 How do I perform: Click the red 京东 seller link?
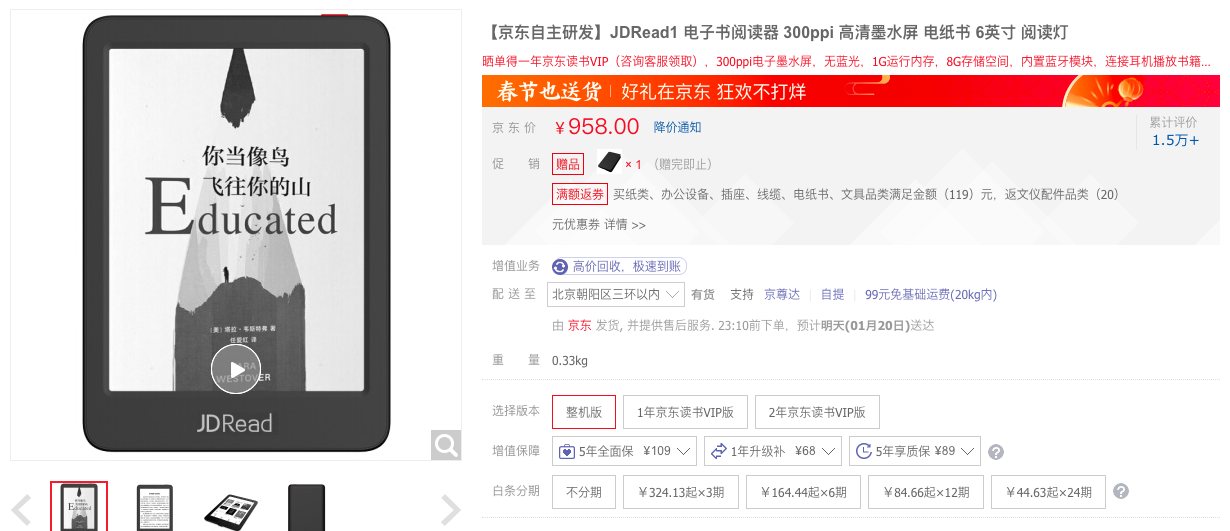(x=579, y=325)
